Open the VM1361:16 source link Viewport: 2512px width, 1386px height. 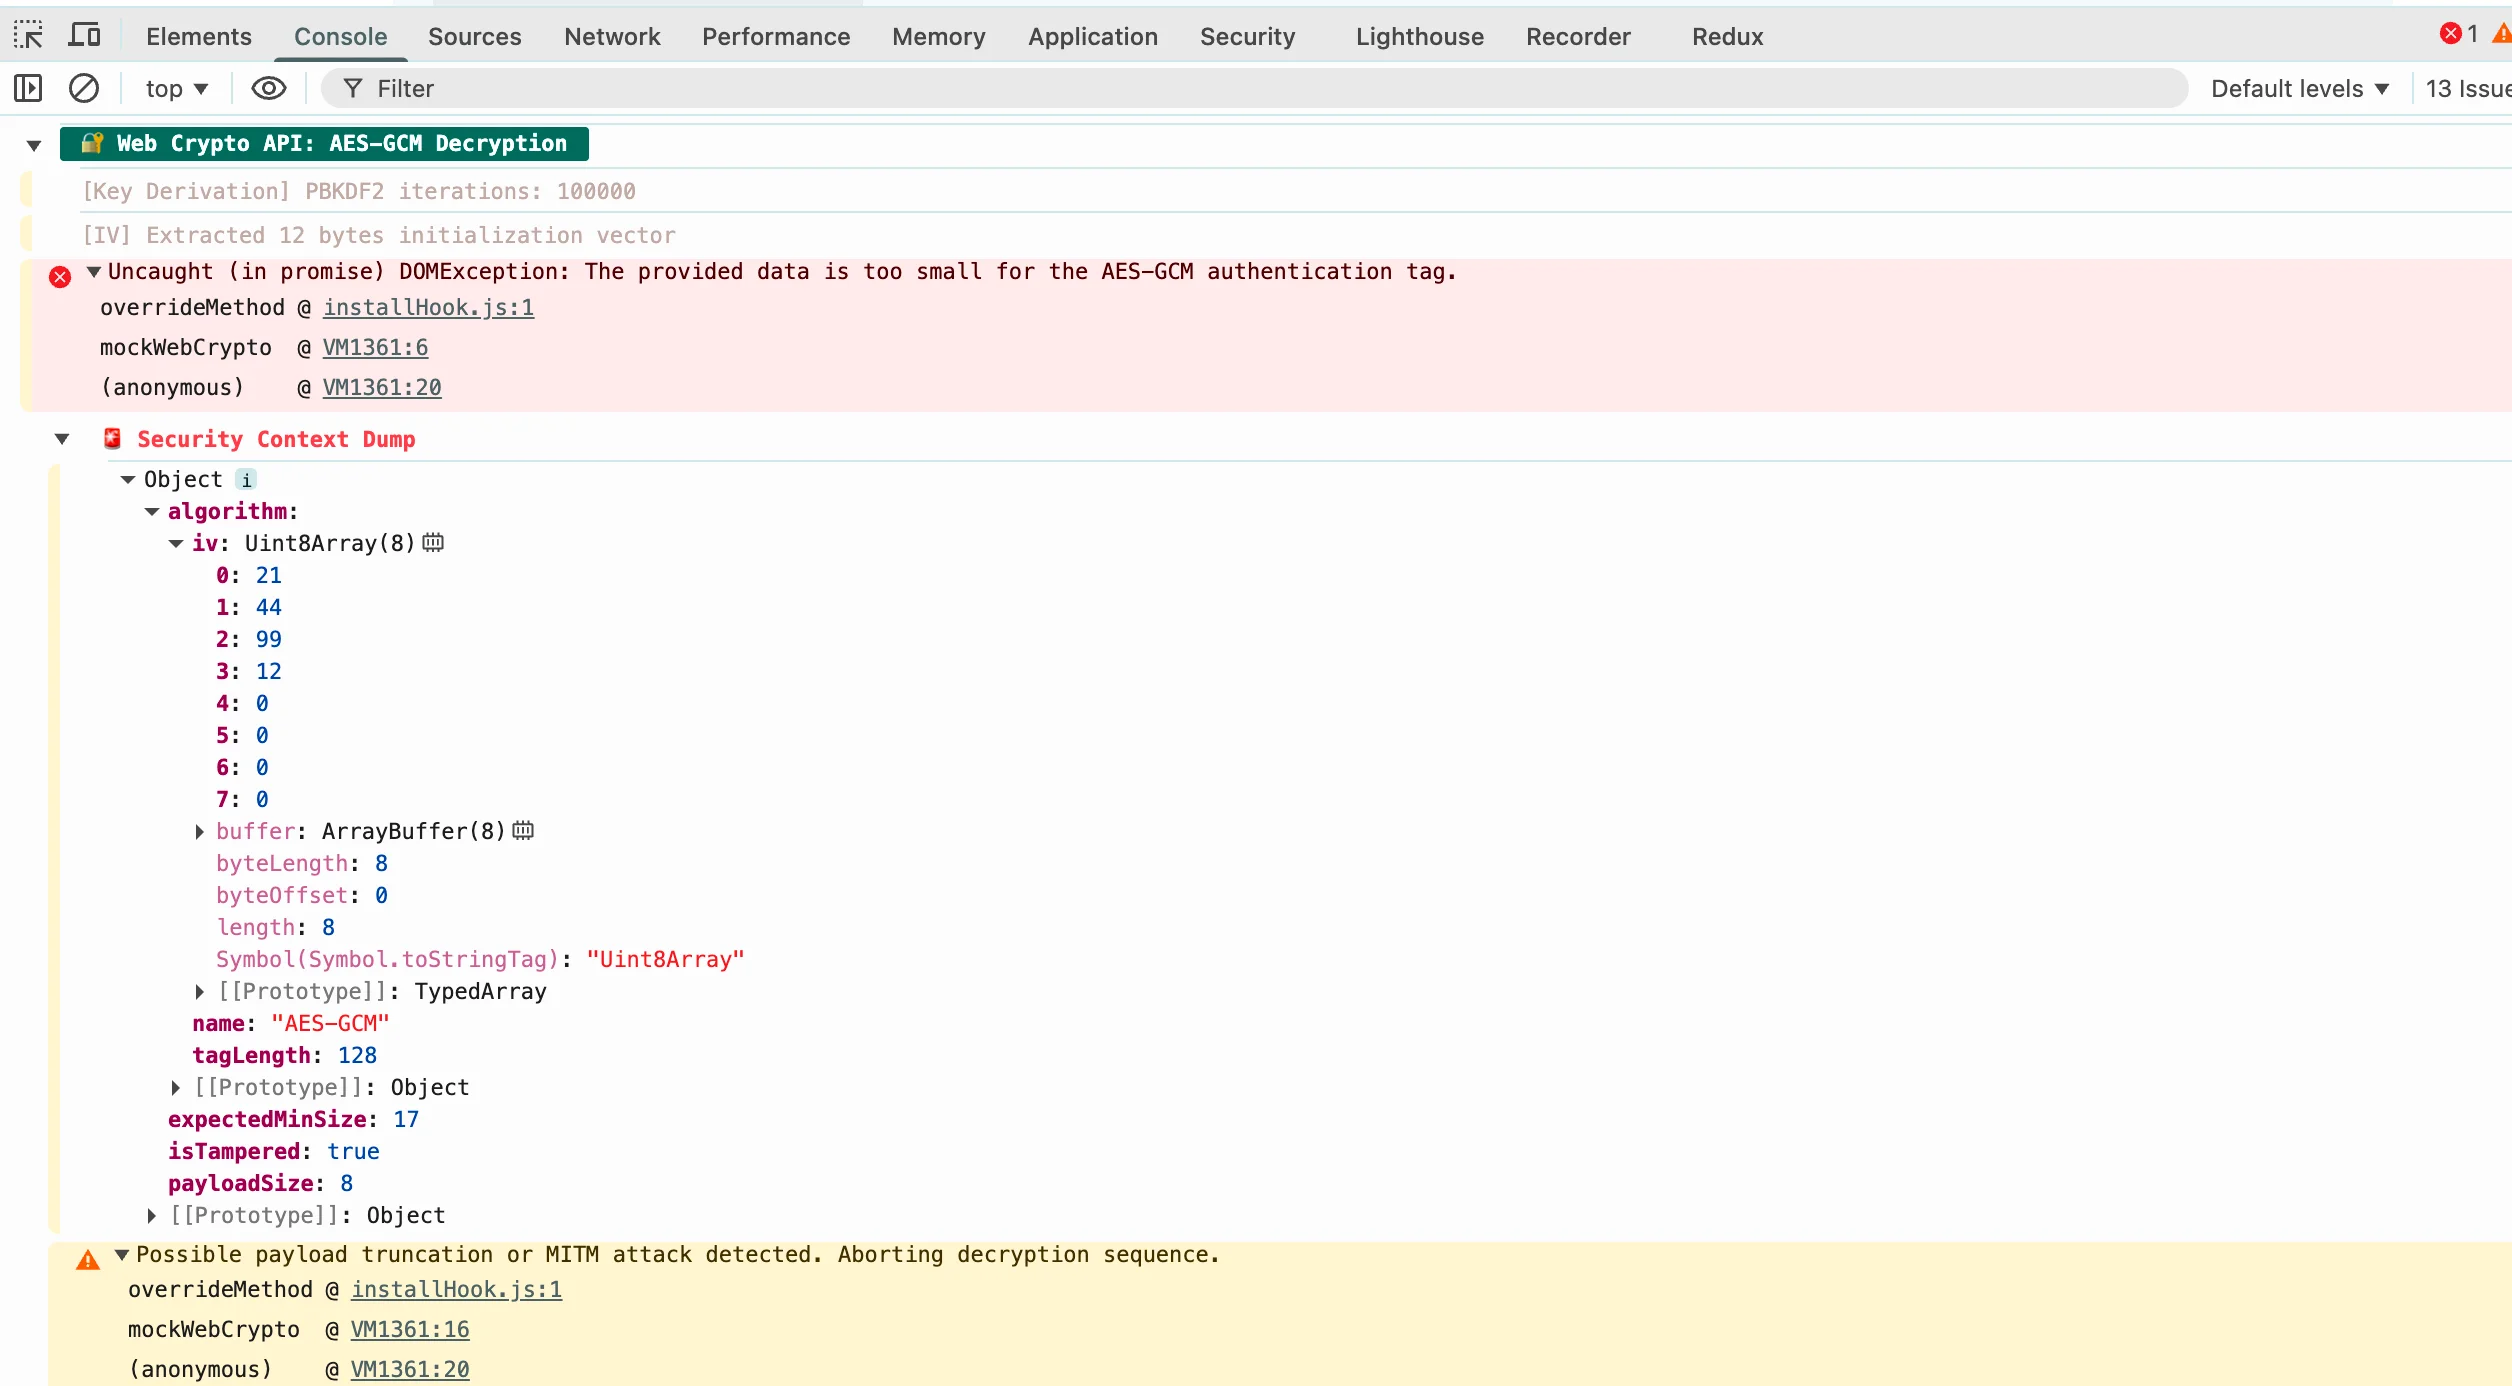coord(410,1330)
